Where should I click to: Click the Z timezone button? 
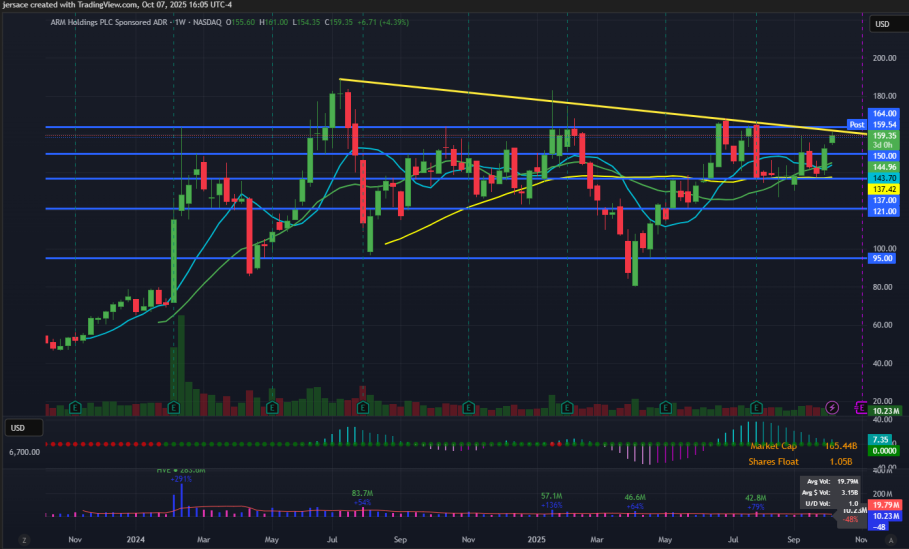(24, 540)
